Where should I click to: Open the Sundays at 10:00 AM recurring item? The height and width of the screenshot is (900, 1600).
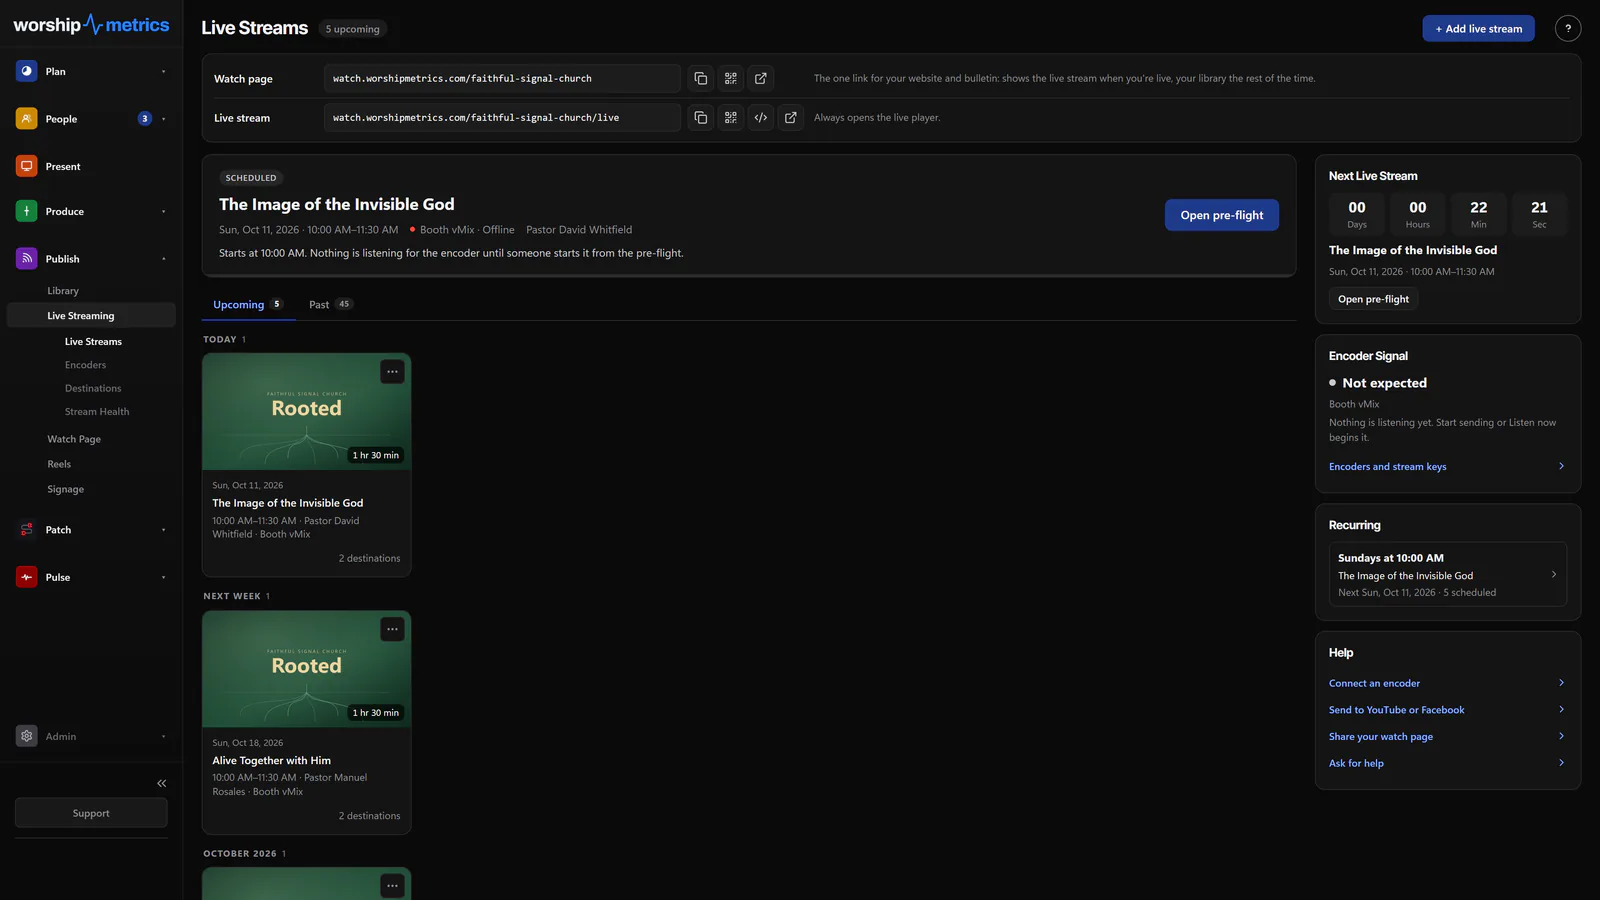pos(1448,575)
